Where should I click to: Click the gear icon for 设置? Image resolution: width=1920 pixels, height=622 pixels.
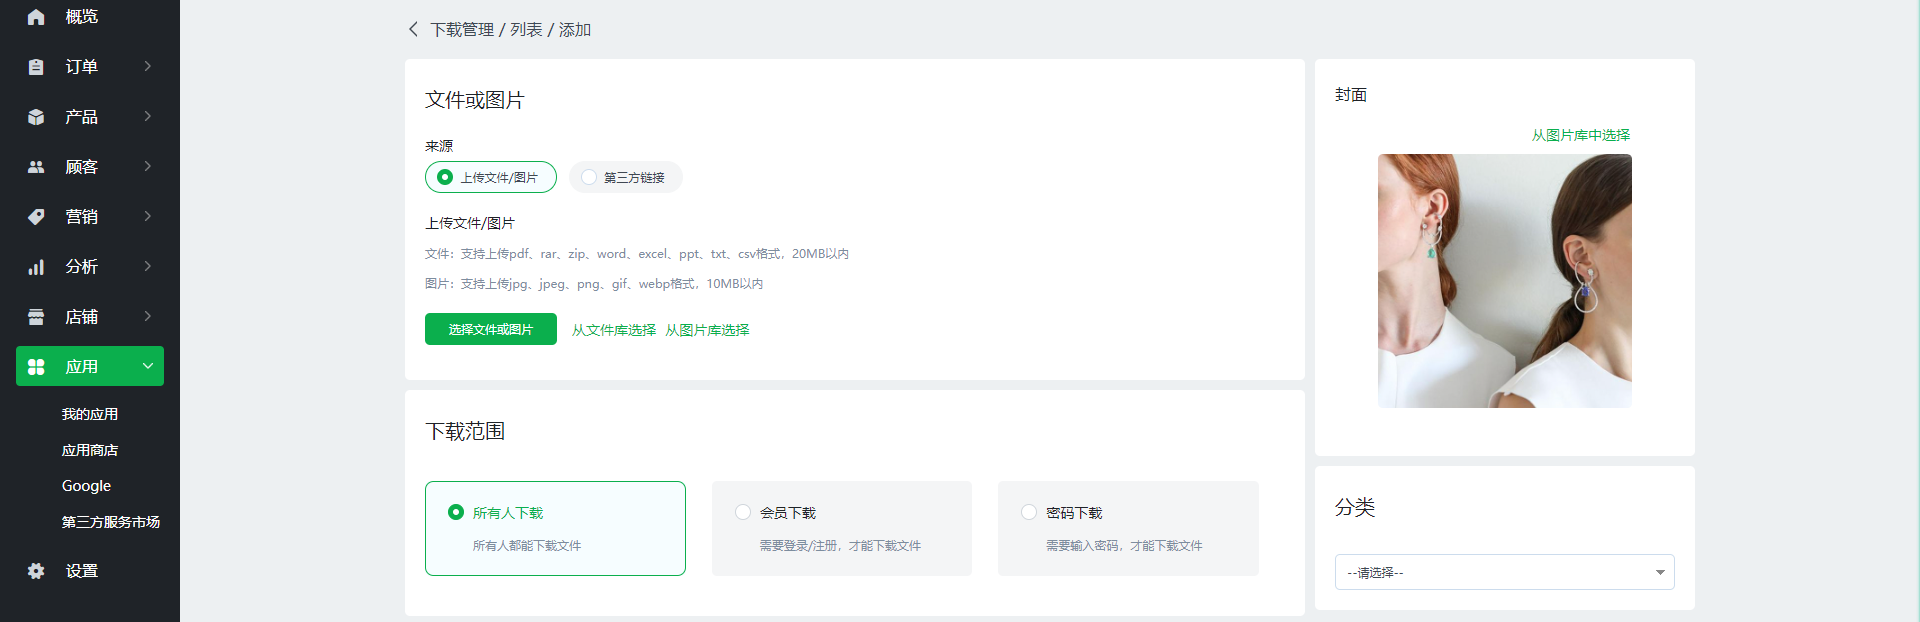click(x=36, y=571)
